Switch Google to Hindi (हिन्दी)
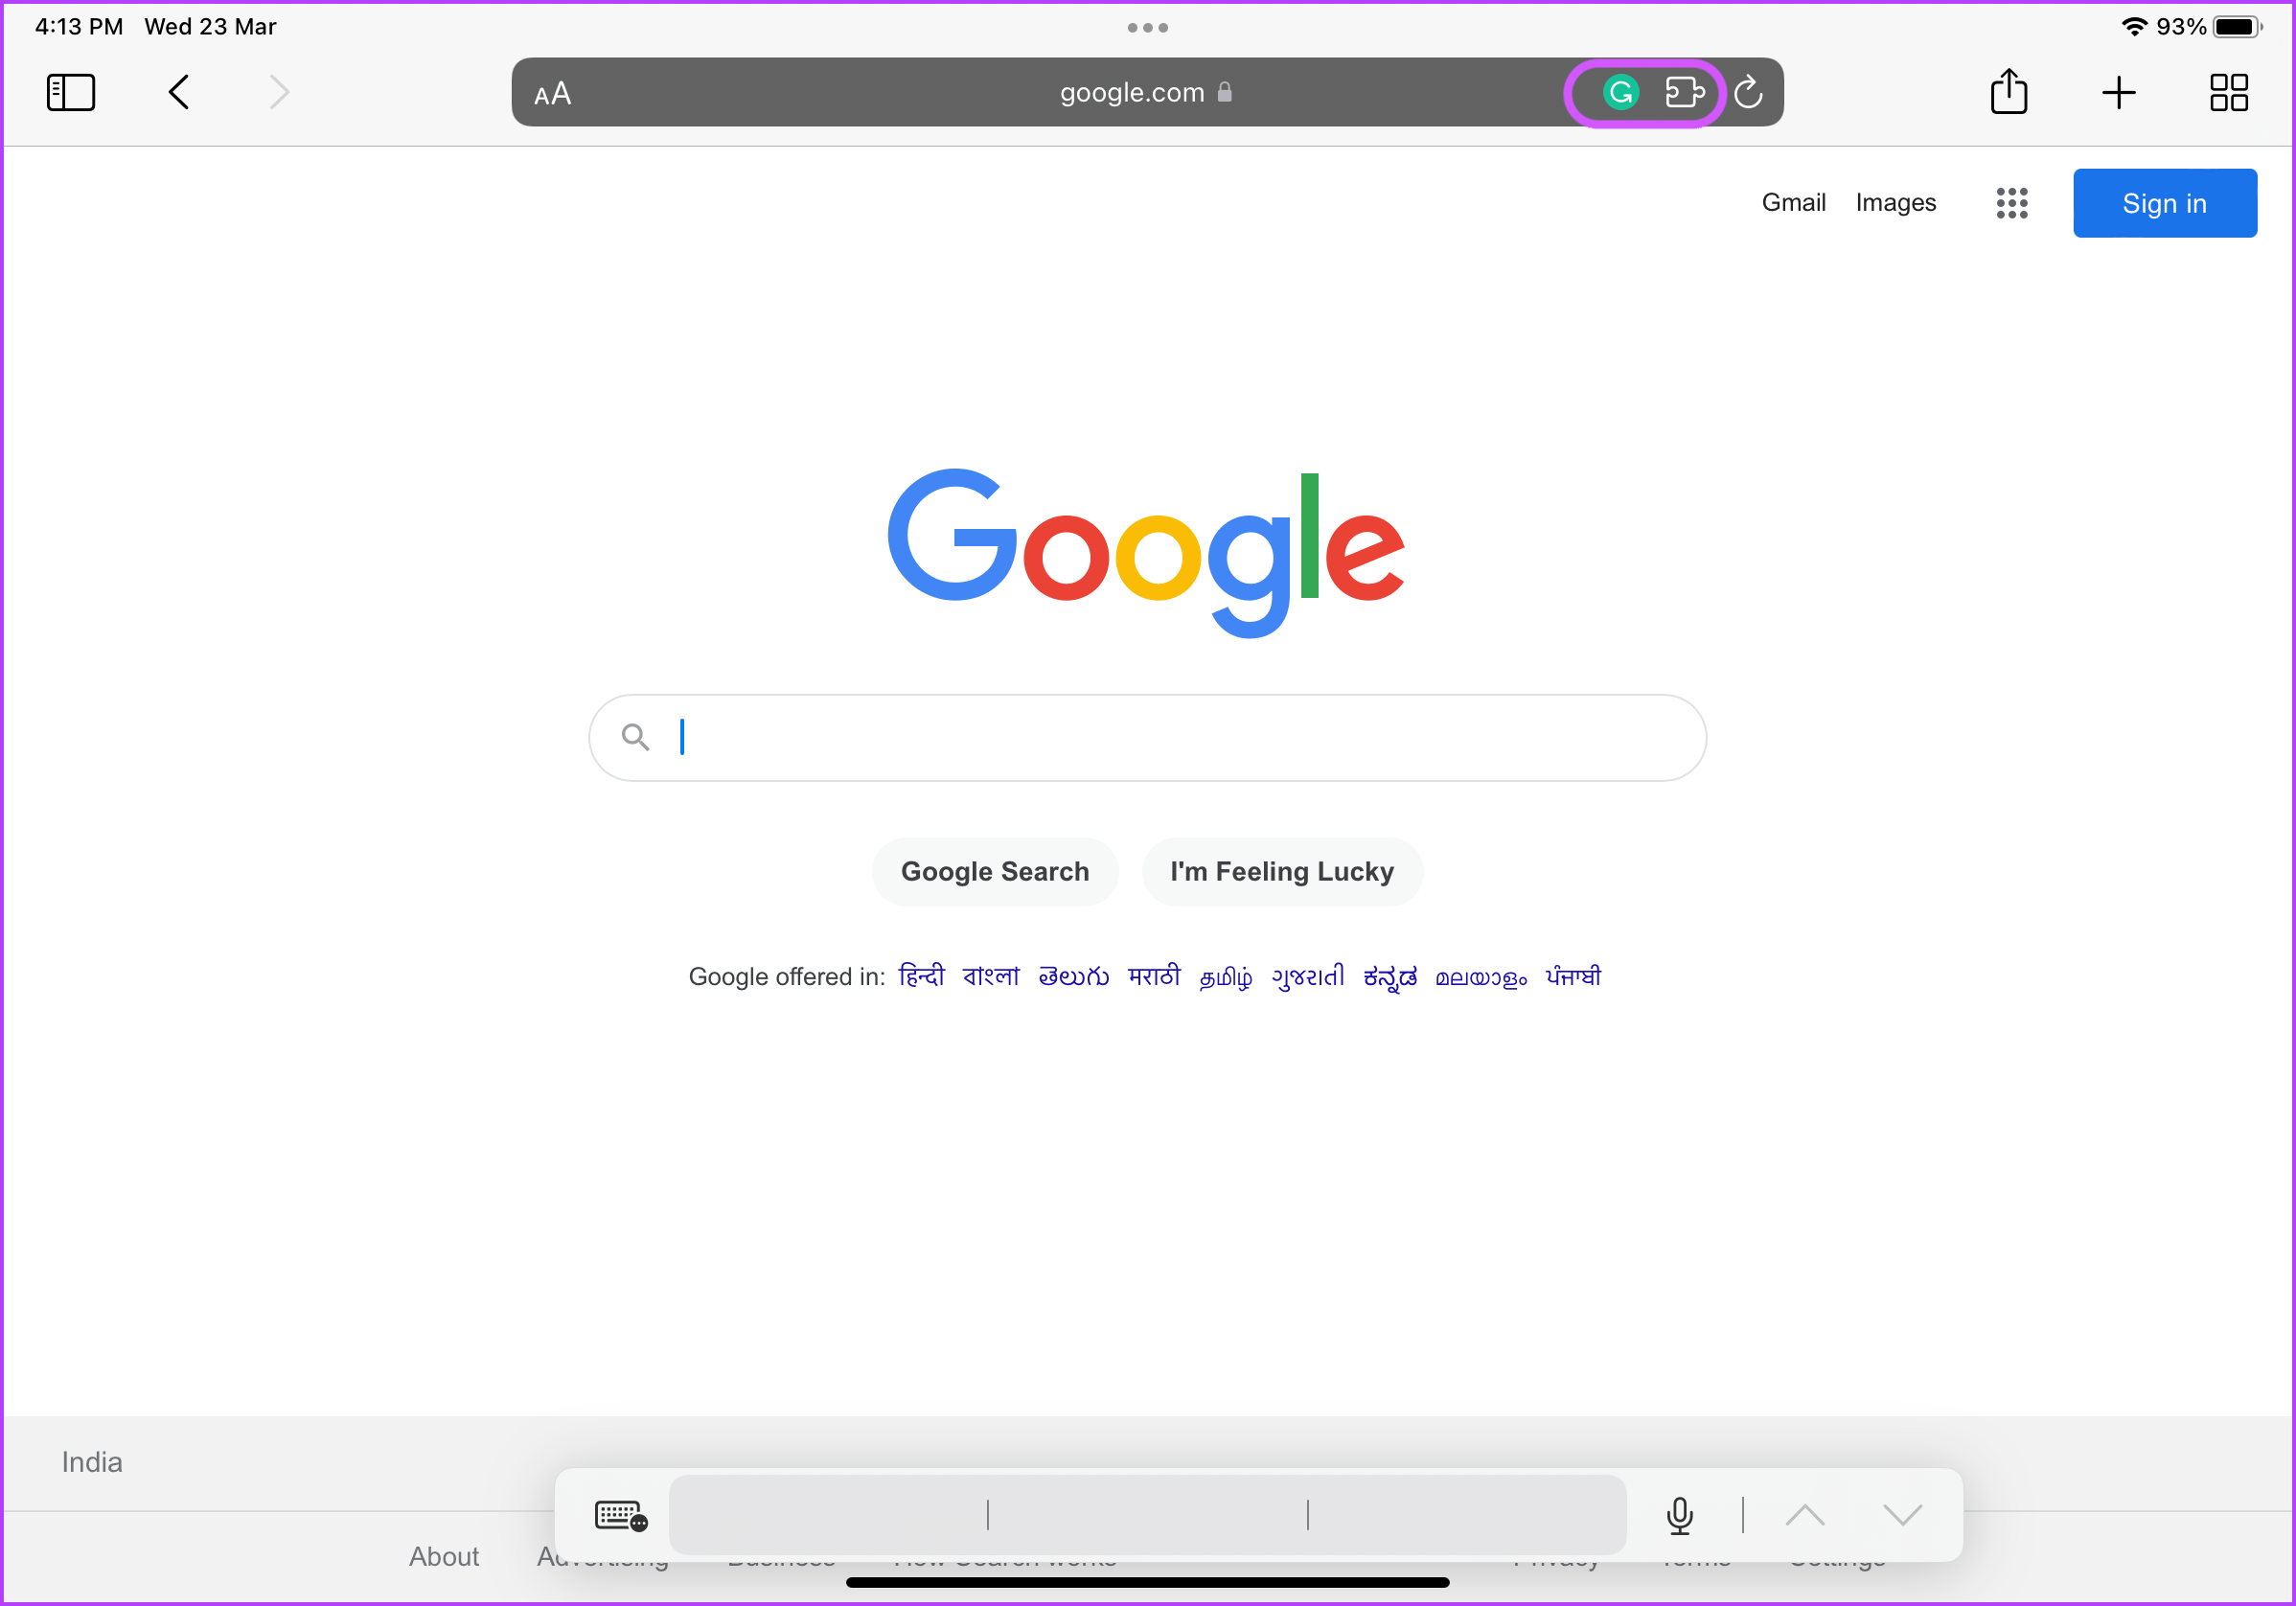2296x1606 pixels. coord(921,976)
